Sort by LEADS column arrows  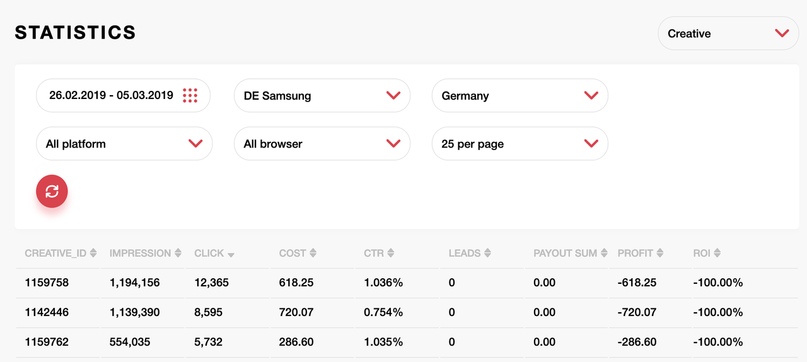487,253
